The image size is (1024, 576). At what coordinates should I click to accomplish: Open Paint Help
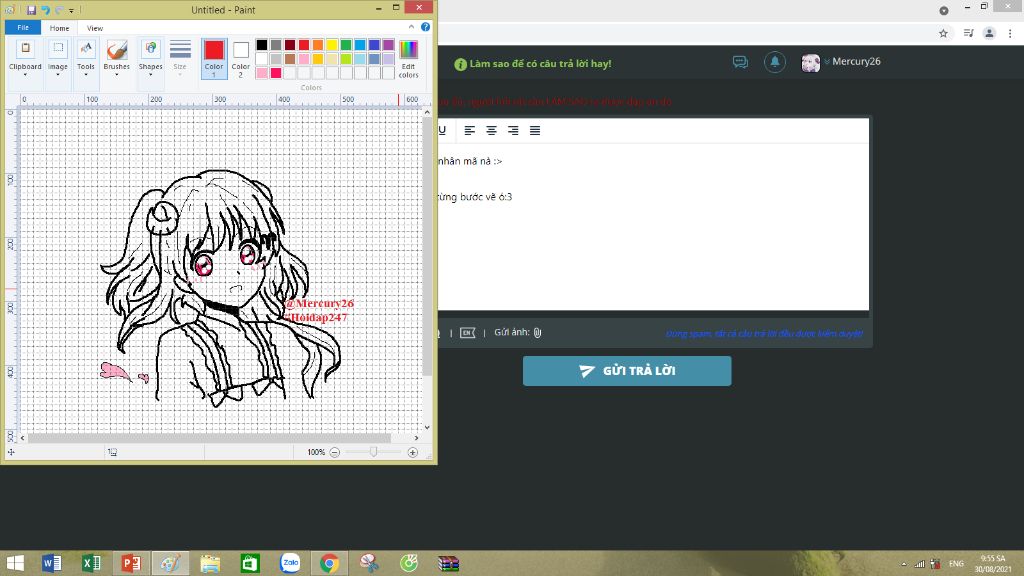pyautogui.click(x=425, y=27)
